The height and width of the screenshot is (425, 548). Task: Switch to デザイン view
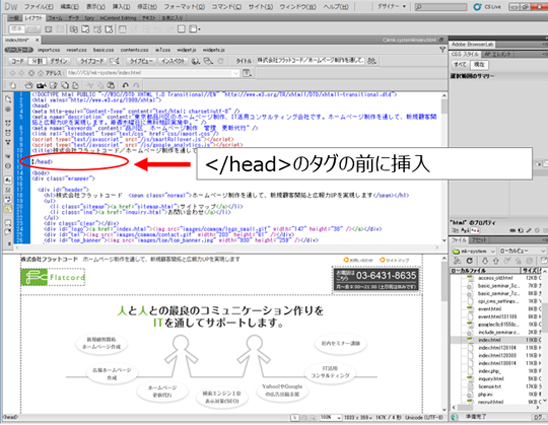pyautogui.click(x=58, y=61)
